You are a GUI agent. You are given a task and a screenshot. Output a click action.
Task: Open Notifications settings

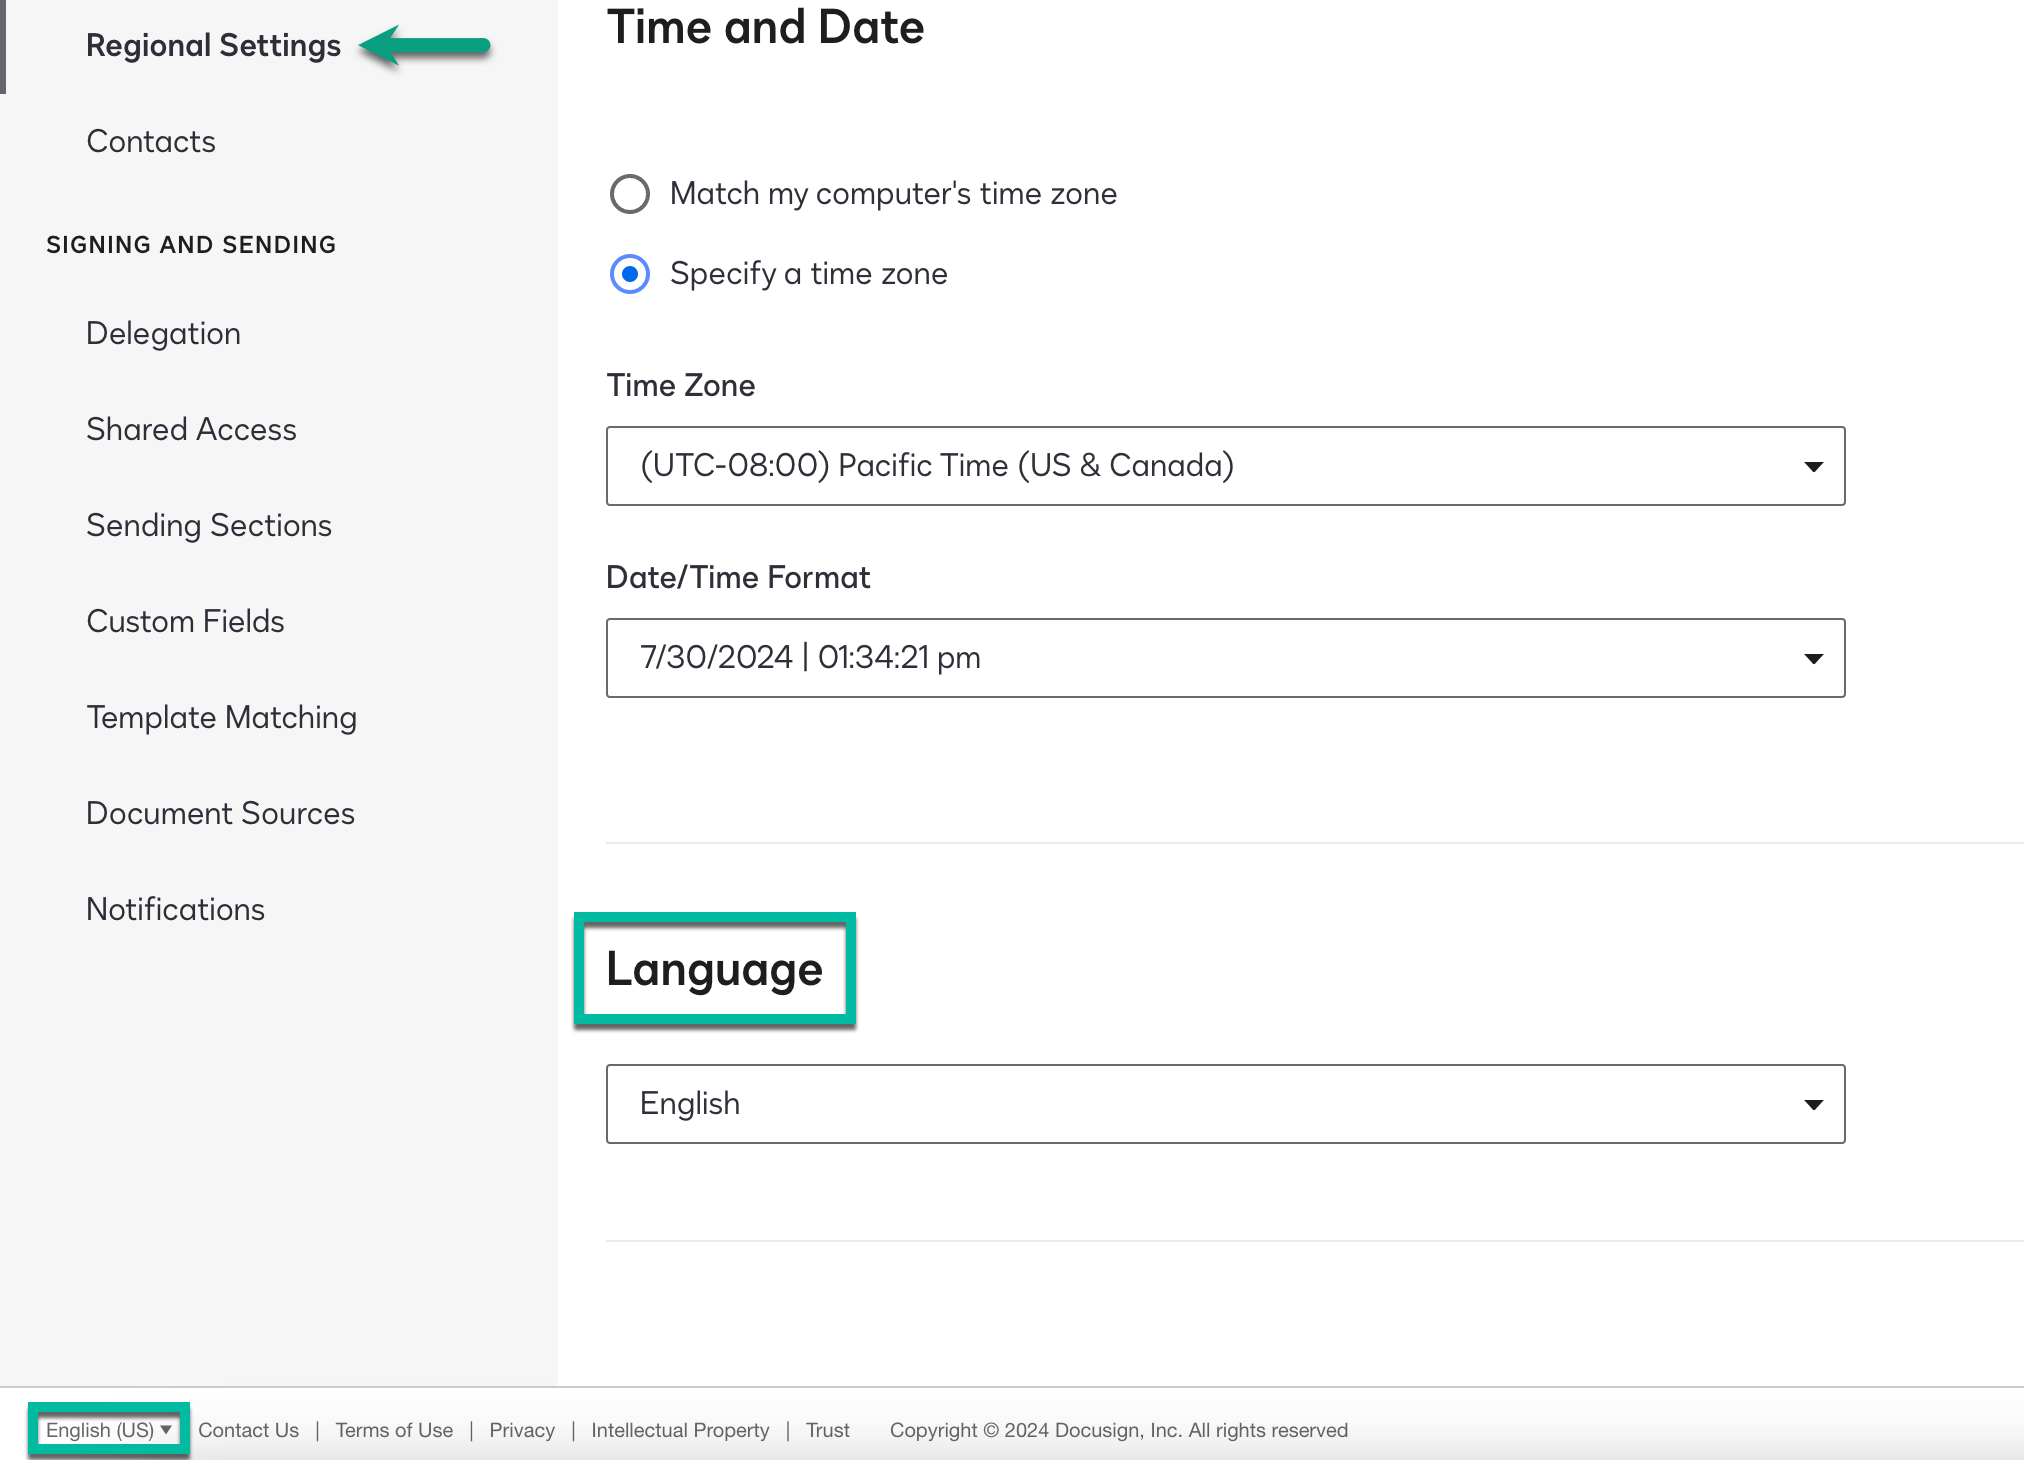(175, 910)
